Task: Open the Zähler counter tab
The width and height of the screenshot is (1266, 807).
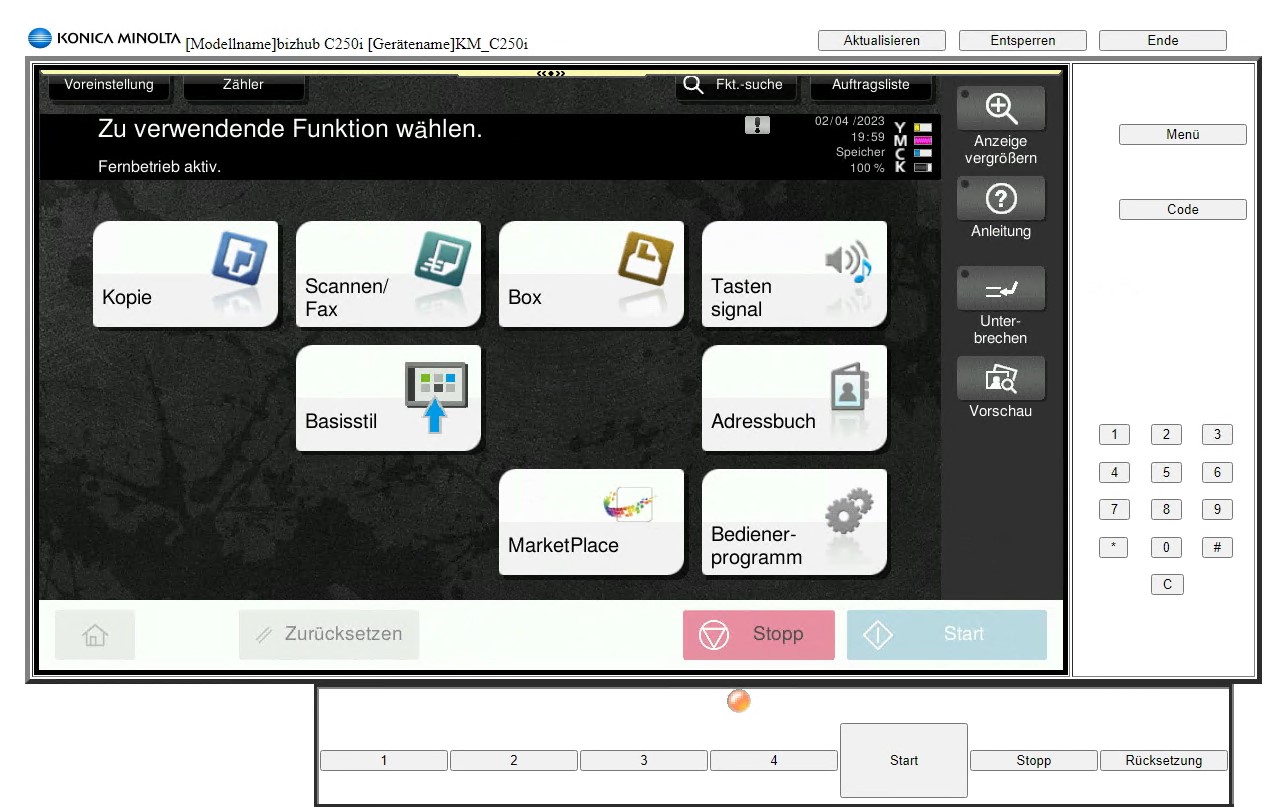Action: [243, 85]
